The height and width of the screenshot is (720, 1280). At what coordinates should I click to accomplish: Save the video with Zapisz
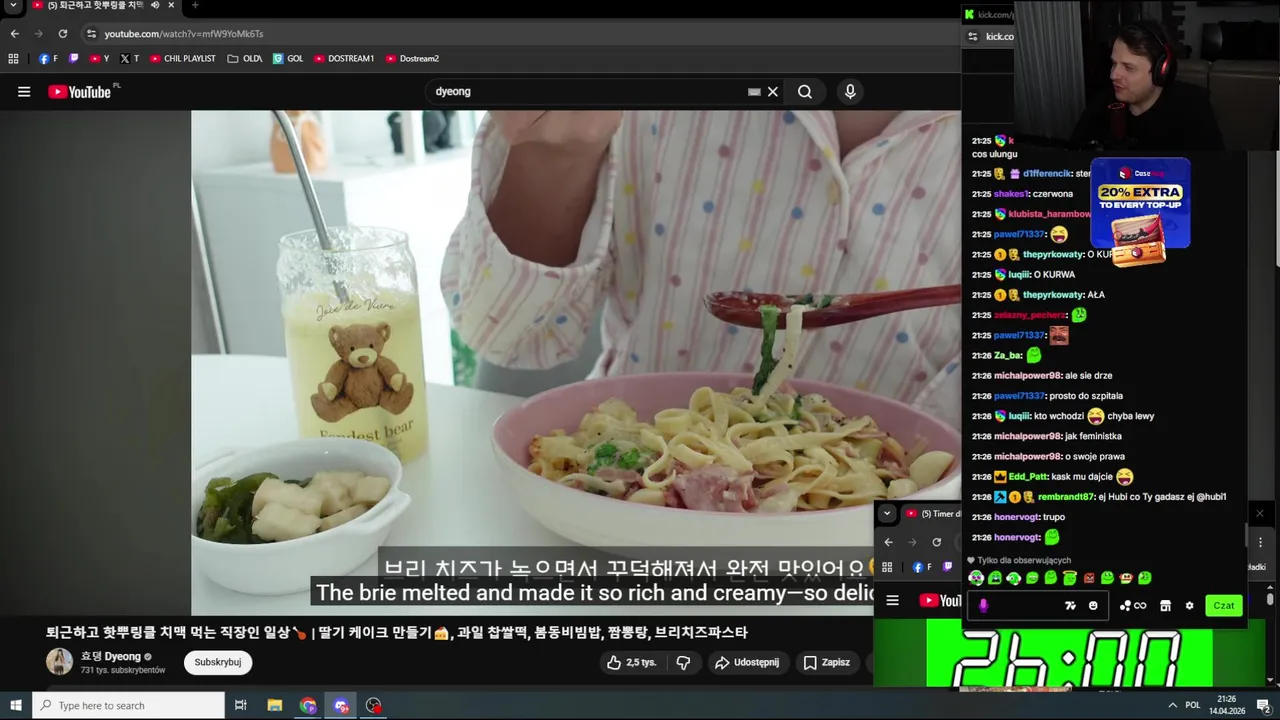coord(827,662)
